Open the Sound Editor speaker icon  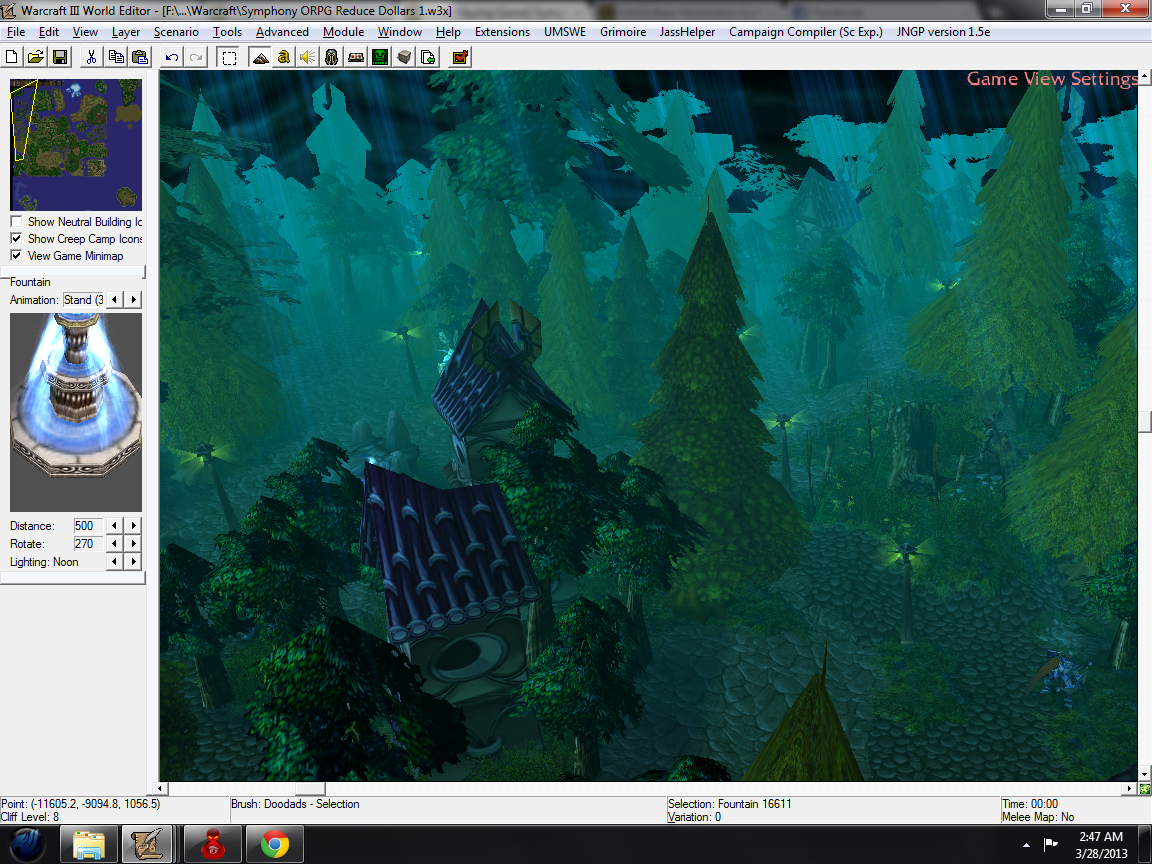308,57
